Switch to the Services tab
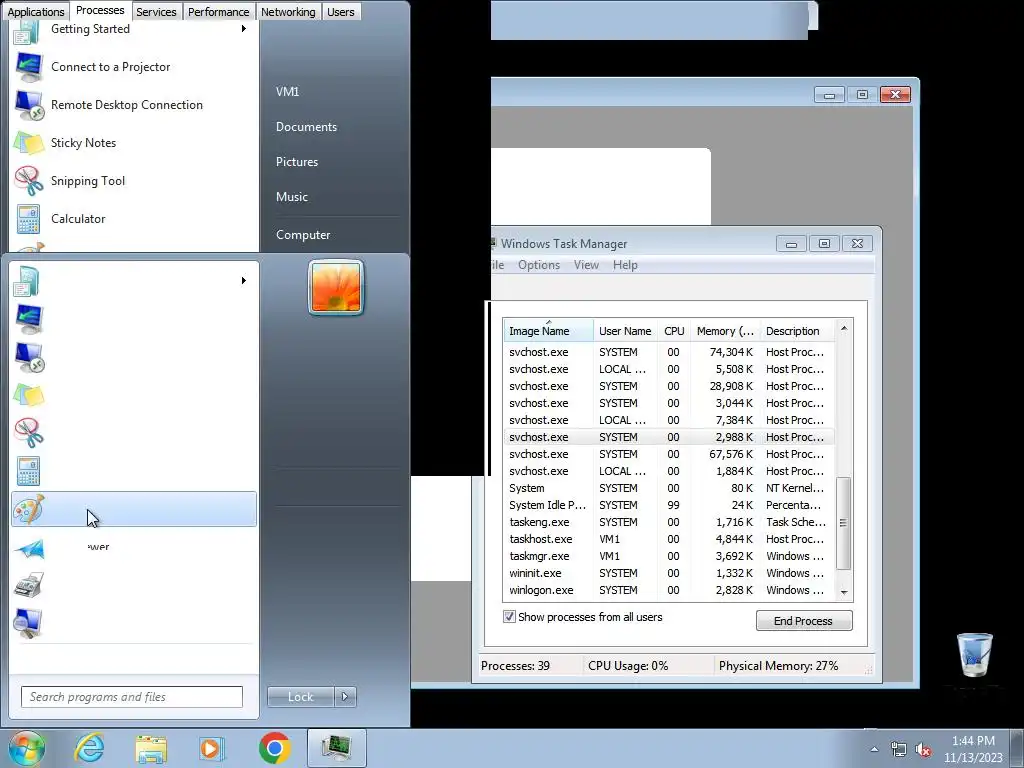 [156, 12]
